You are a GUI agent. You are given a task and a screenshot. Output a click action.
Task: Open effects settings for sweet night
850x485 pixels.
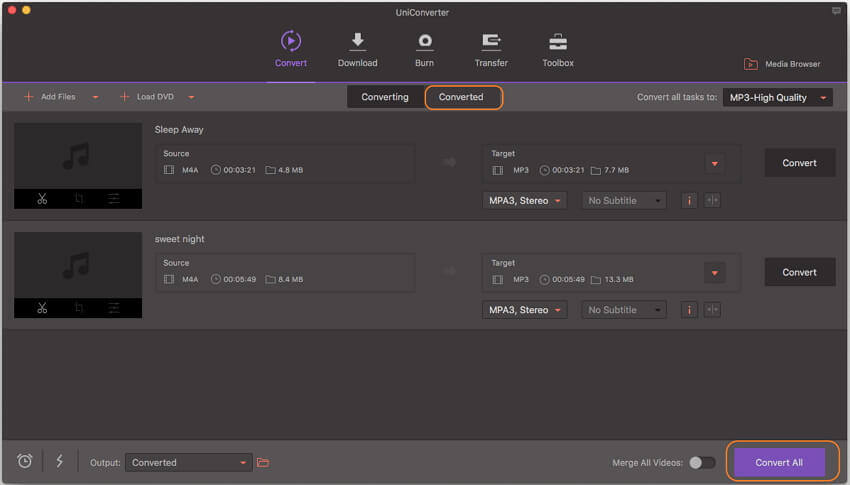[x=113, y=308]
